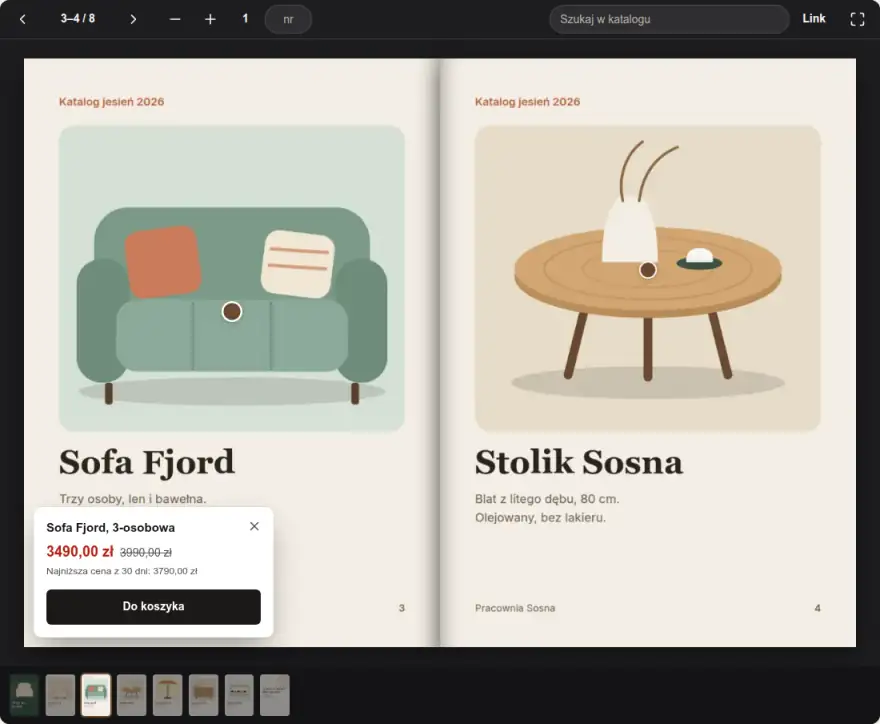Go to the previous spread arrow
This screenshot has height=724, width=880.
click(22, 19)
